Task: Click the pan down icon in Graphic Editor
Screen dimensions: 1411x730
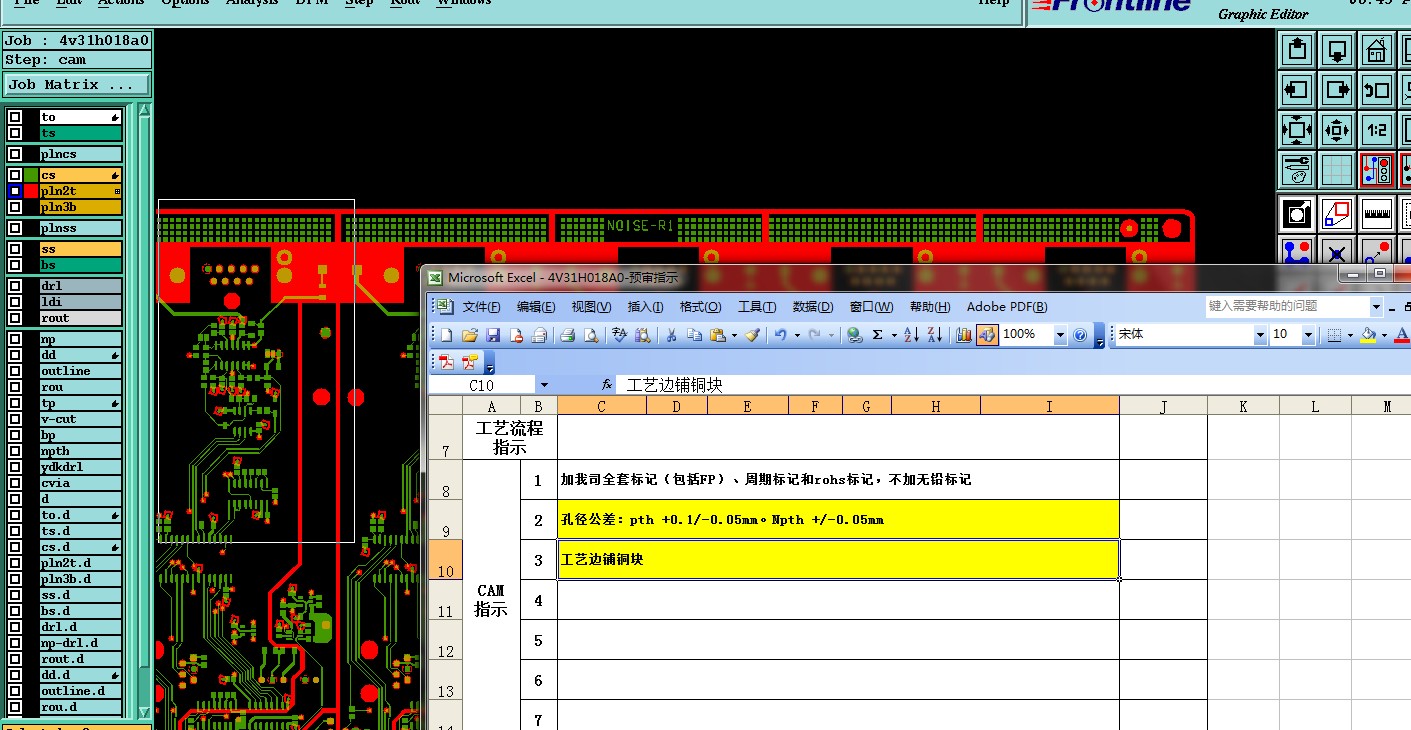Action: click(1337, 49)
